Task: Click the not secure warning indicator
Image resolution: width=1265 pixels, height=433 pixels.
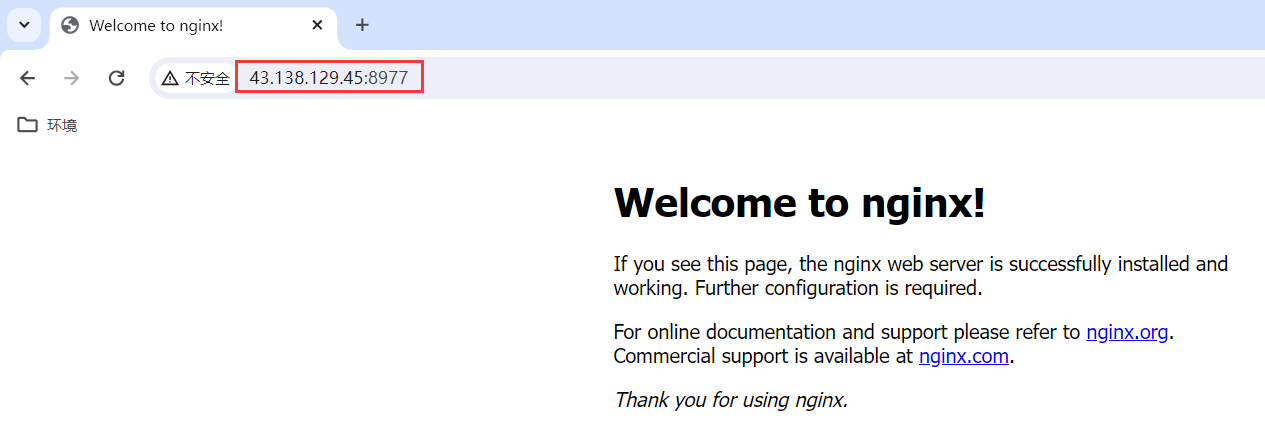Action: coord(196,78)
